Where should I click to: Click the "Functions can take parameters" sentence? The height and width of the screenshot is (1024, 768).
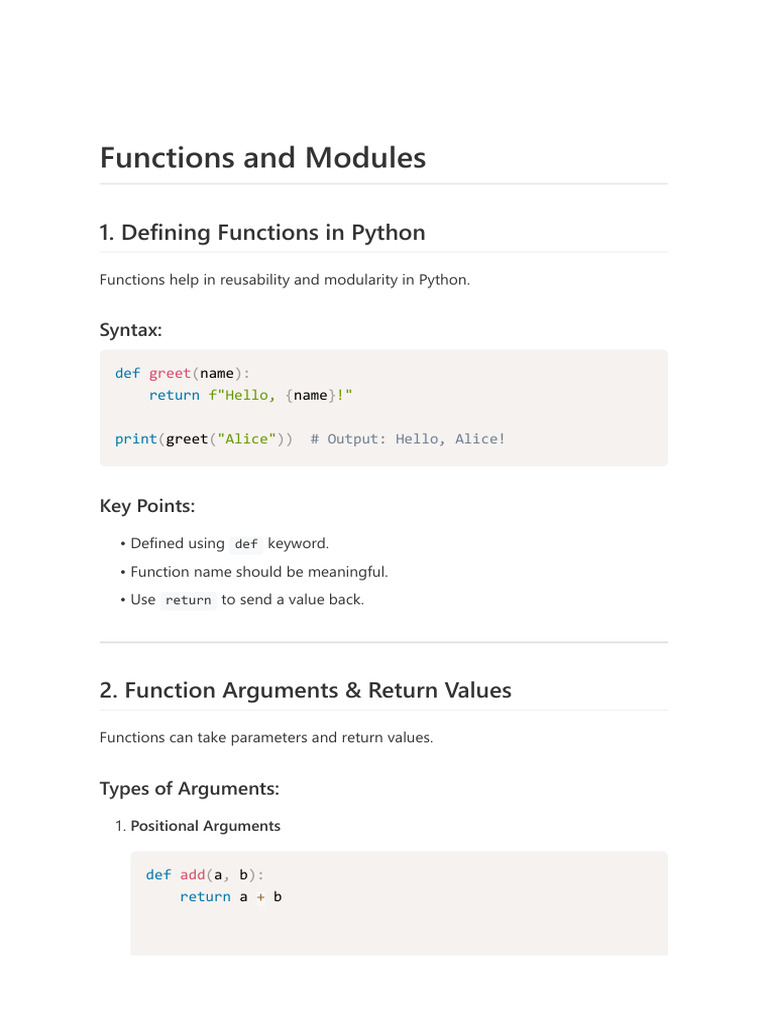click(x=266, y=738)
